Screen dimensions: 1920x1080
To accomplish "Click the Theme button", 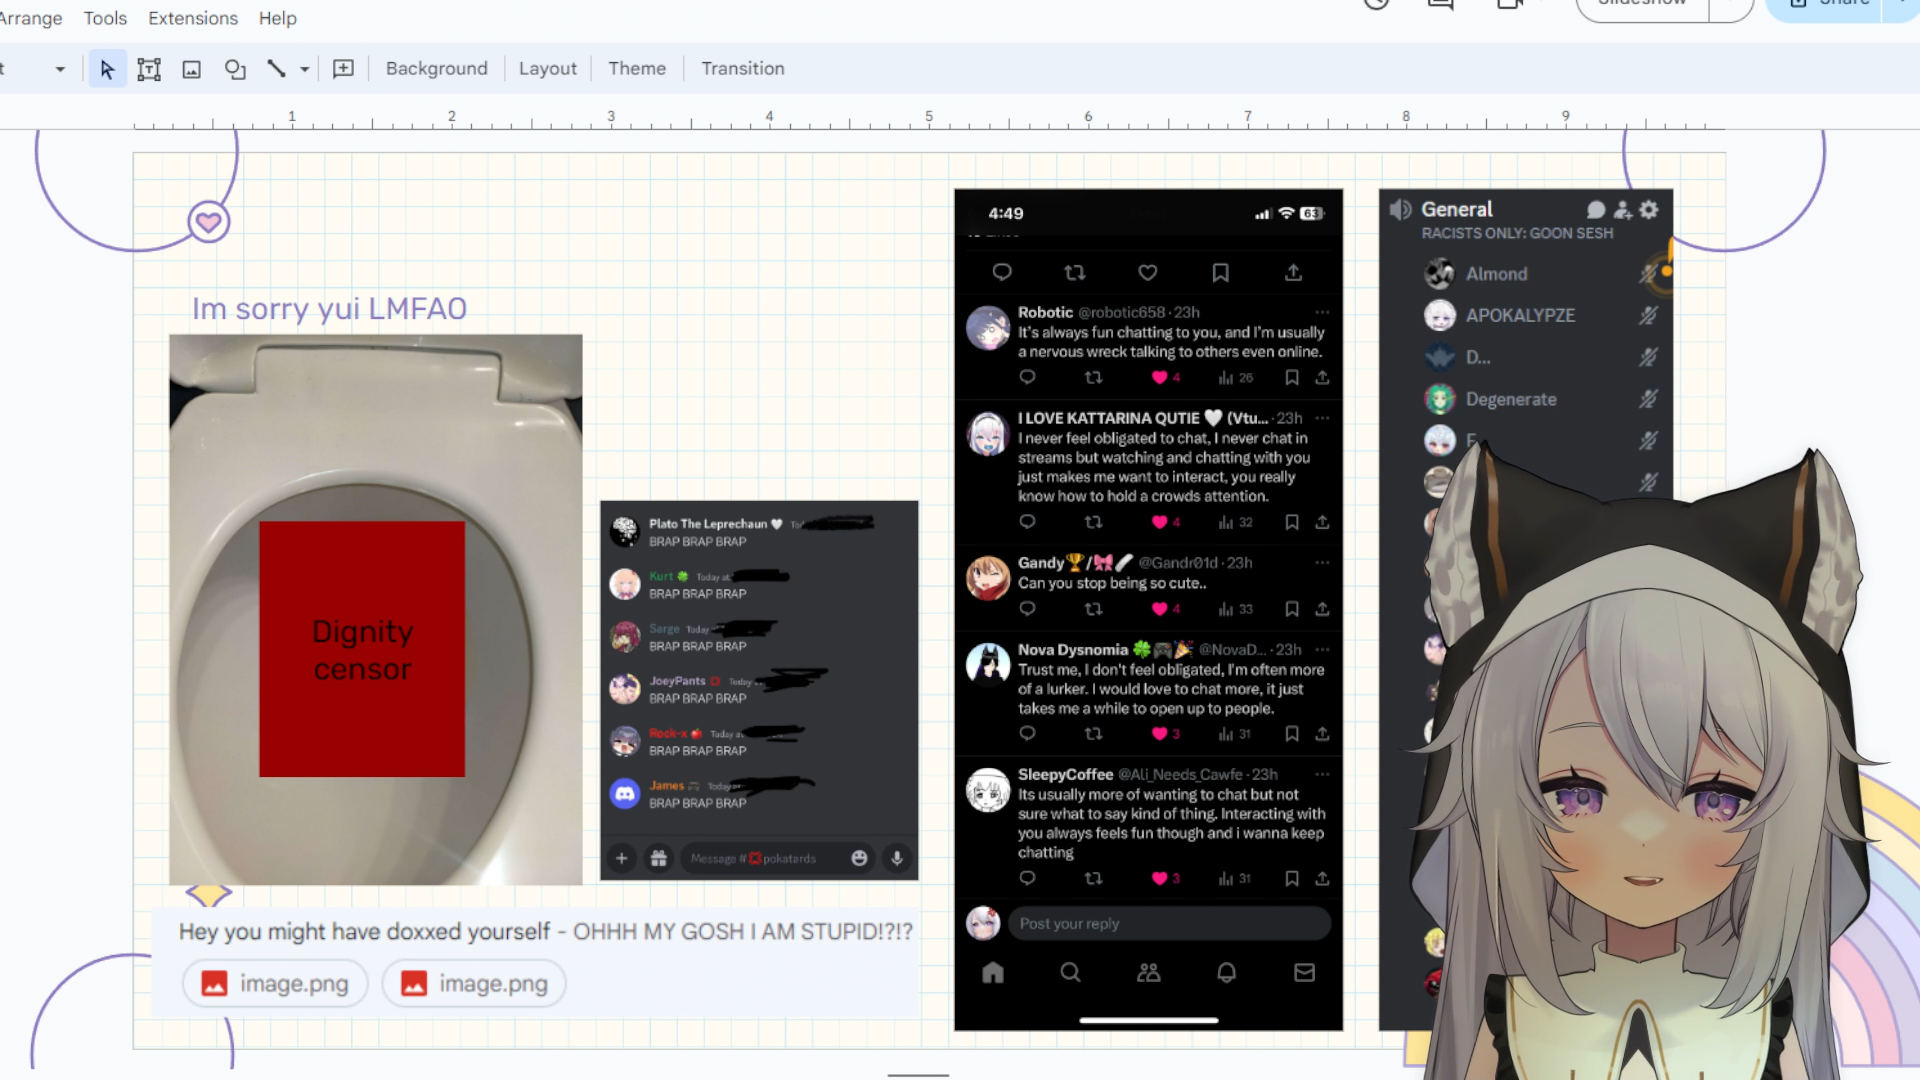I will coord(636,69).
